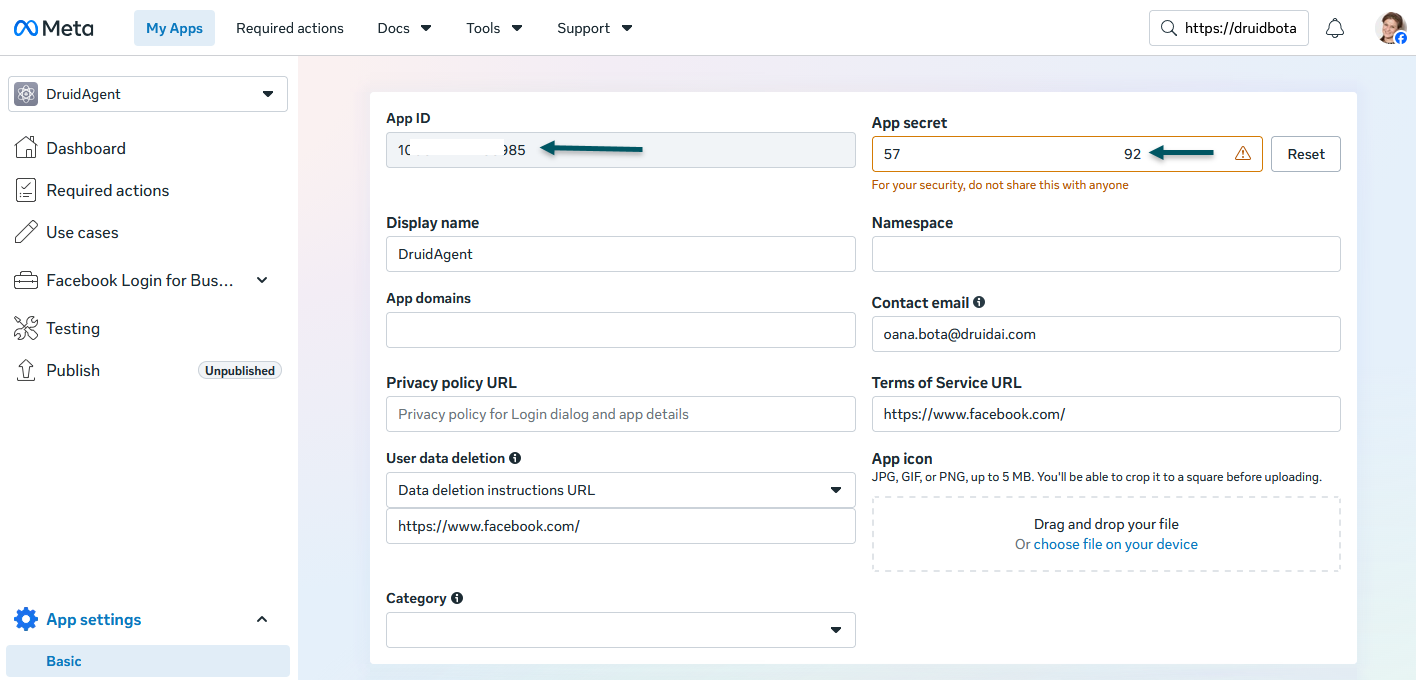The image size is (1416, 680).
Task: Open the notifications bell
Action: (x=1335, y=28)
